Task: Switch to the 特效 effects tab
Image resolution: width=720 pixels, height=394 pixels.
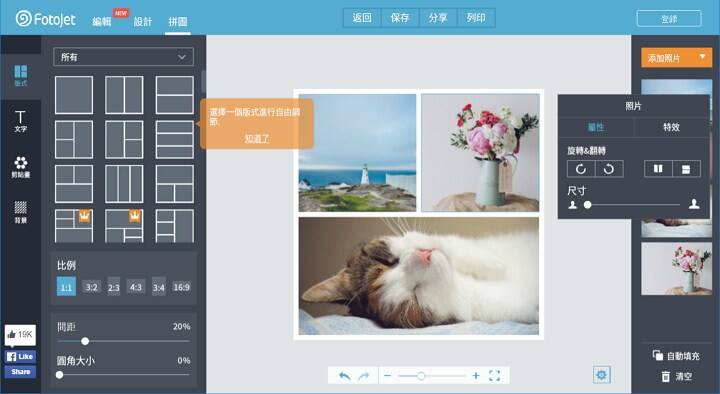Action: tap(671, 127)
